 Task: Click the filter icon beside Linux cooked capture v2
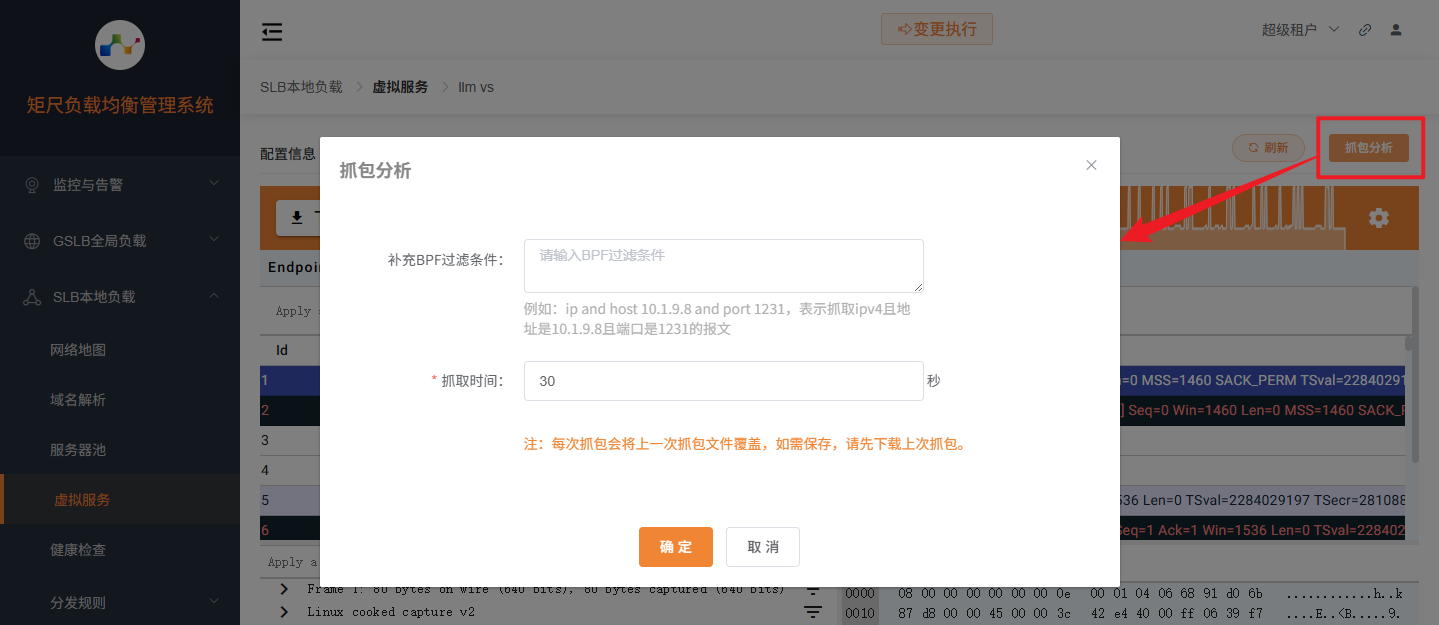coord(812,611)
